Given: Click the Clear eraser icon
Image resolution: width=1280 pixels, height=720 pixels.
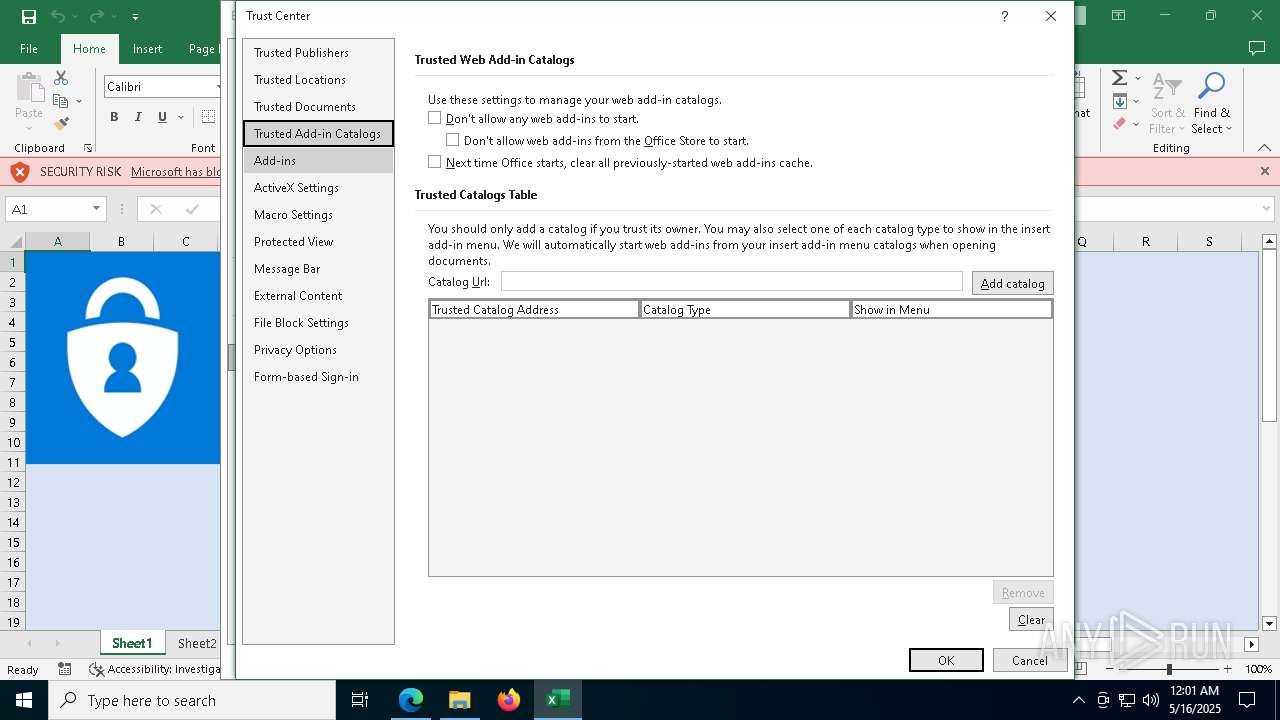Looking at the screenshot, I should 1119,124.
